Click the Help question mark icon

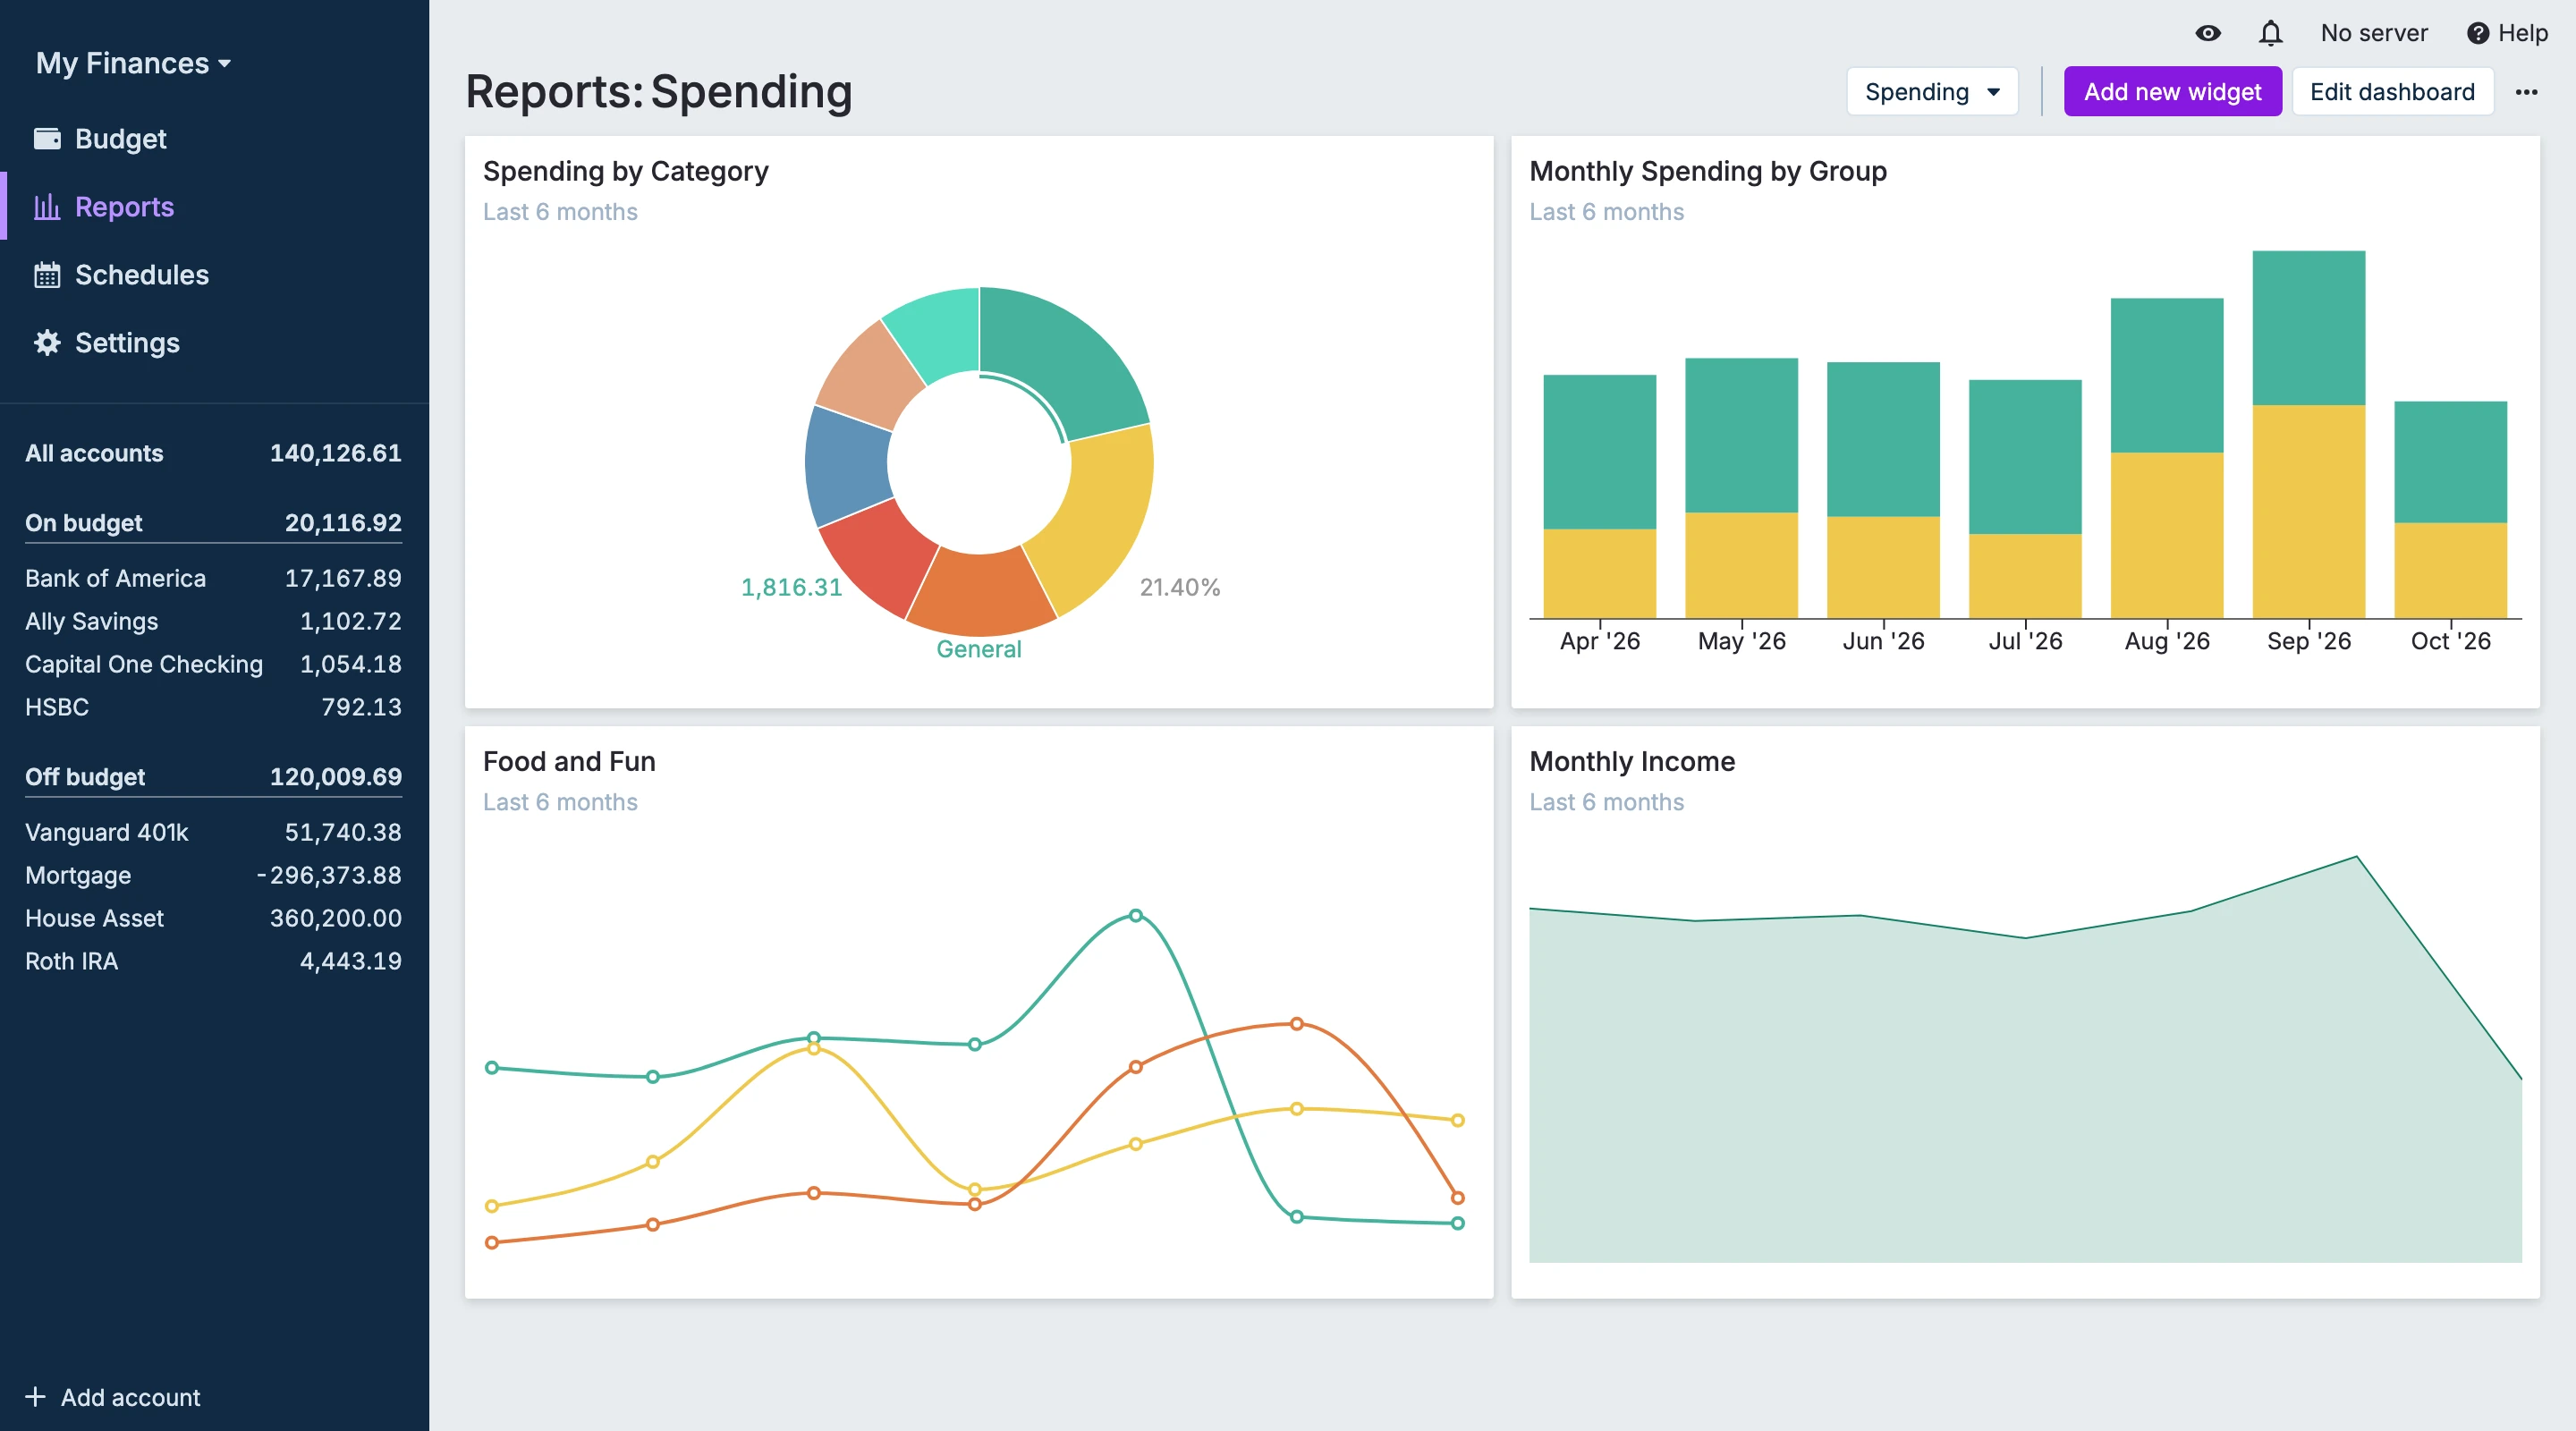[x=2477, y=33]
